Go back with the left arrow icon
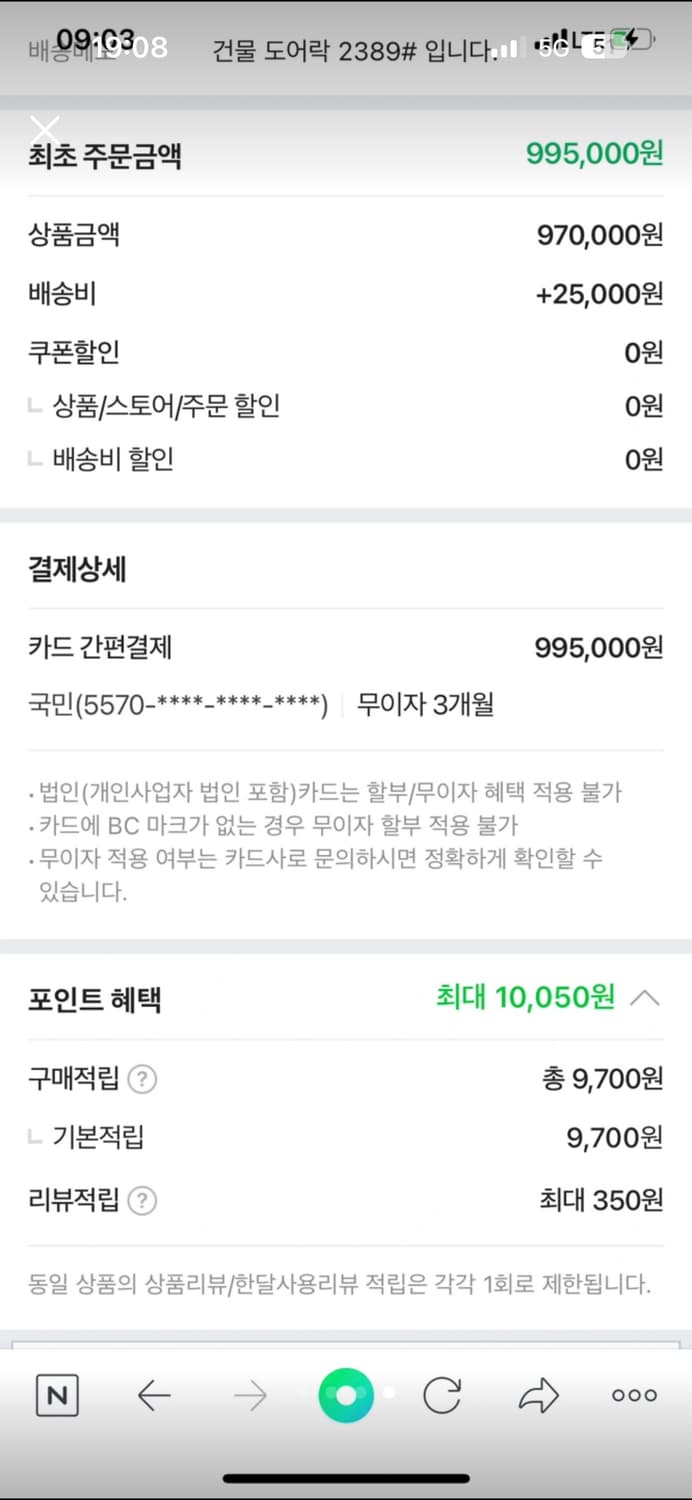This screenshot has height=1500, width=692. [x=153, y=1395]
